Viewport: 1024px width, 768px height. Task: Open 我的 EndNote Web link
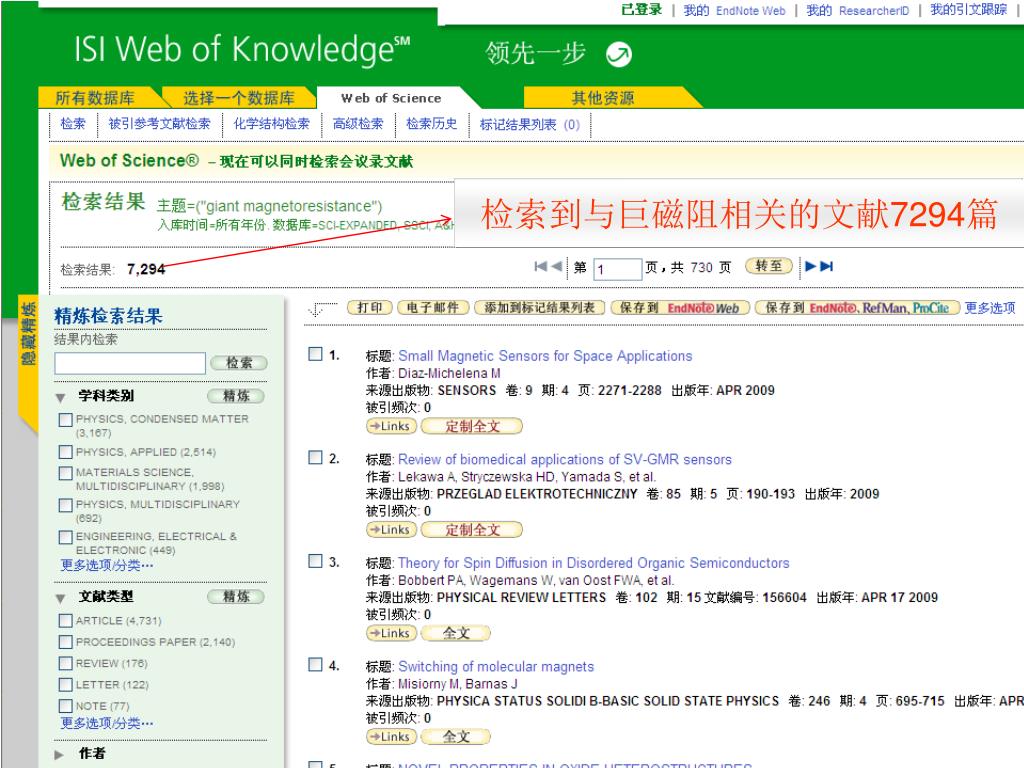click(x=734, y=10)
